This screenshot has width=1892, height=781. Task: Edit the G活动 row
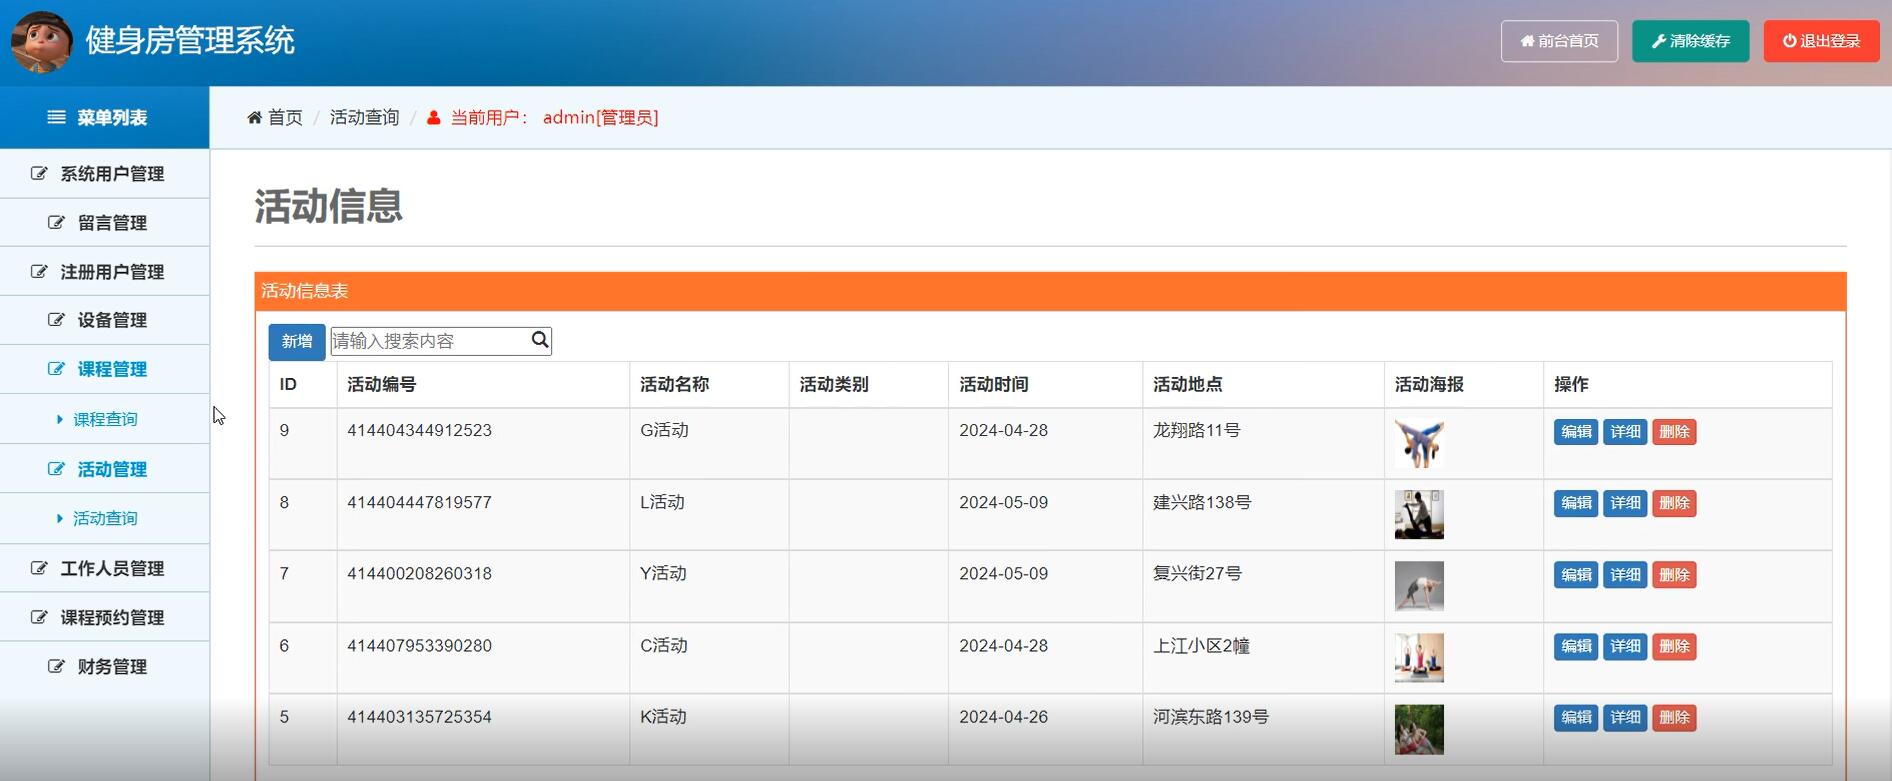[x=1576, y=432]
